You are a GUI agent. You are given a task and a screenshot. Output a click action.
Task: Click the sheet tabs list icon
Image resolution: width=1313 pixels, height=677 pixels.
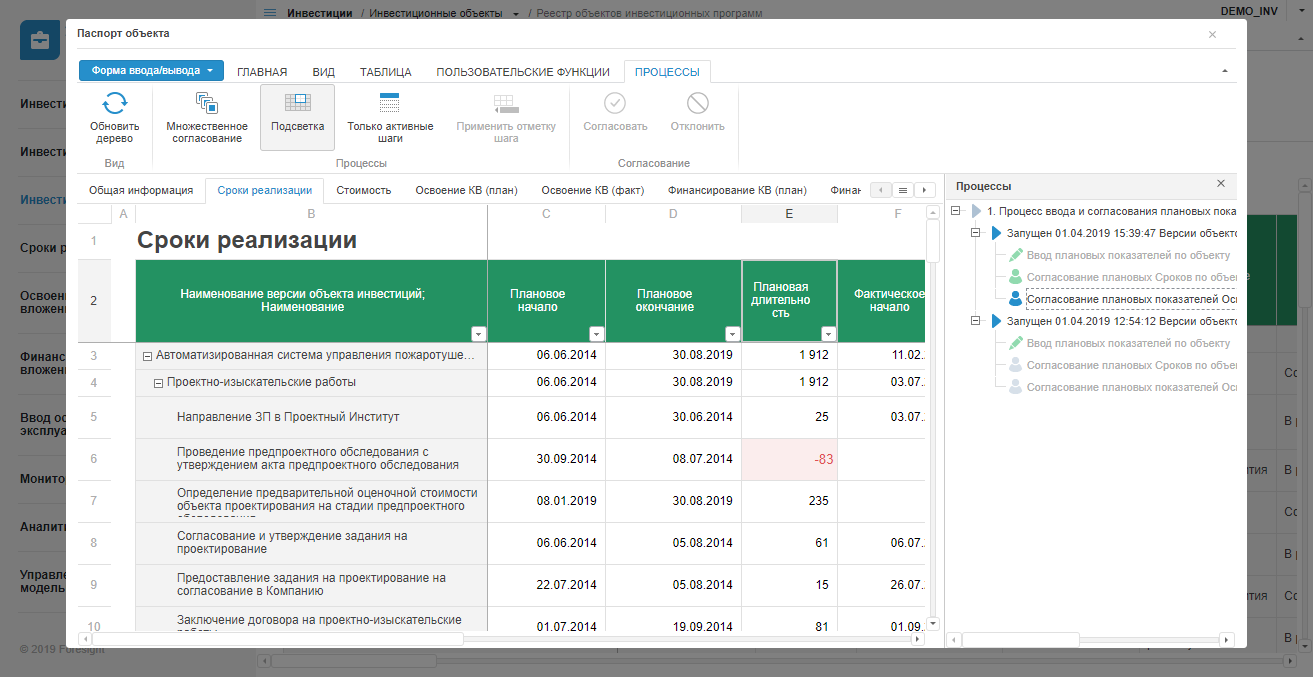tap(903, 190)
